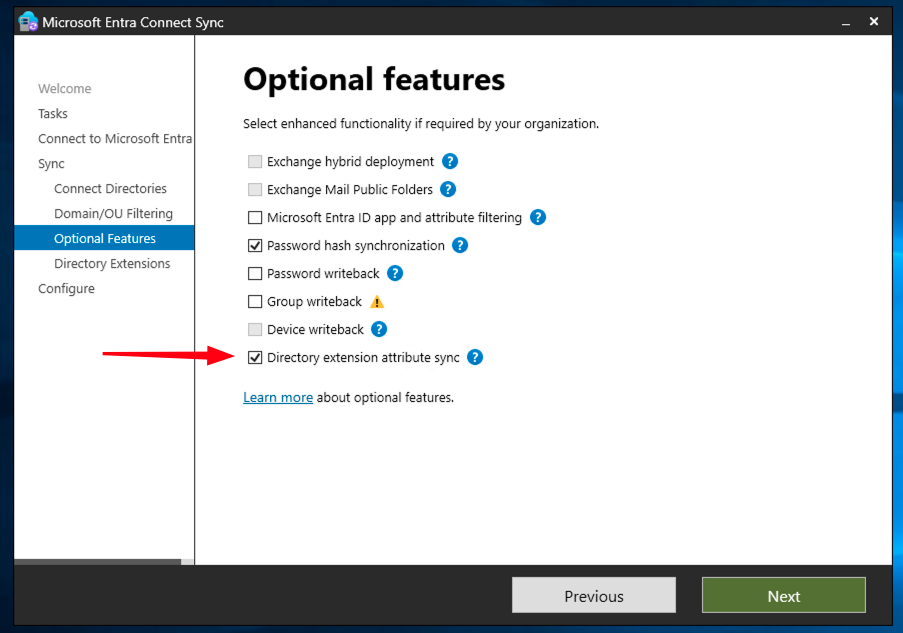Open Connect Directories step

click(x=111, y=188)
